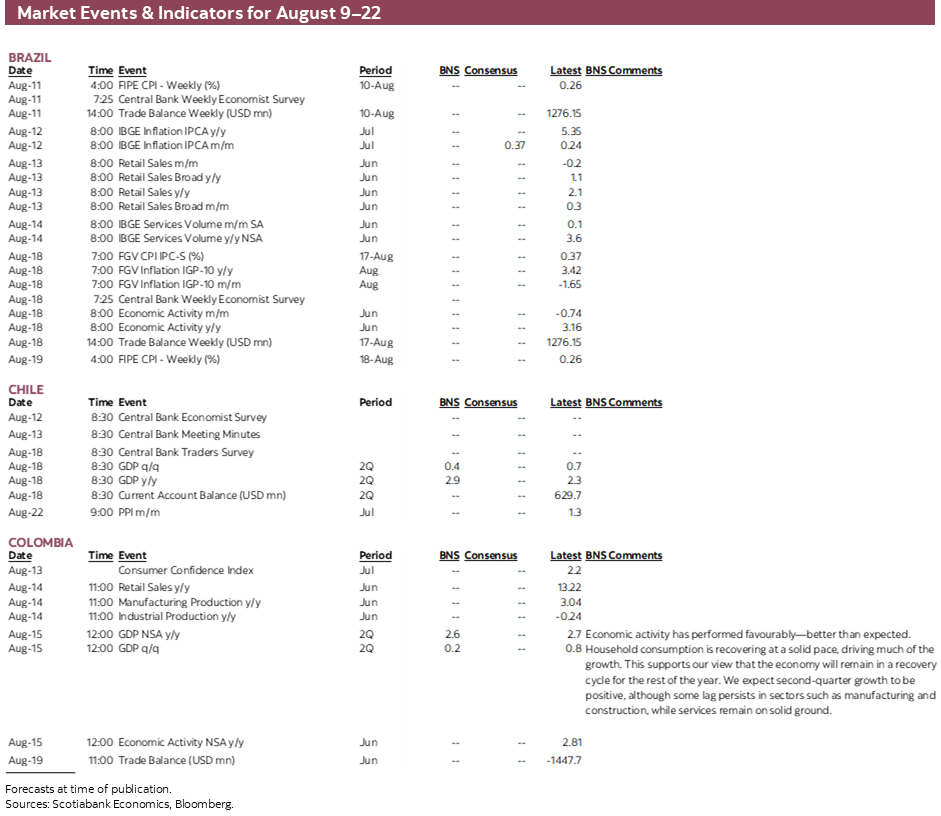Select the 13.22 value in Colombia table

click(x=569, y=588)
